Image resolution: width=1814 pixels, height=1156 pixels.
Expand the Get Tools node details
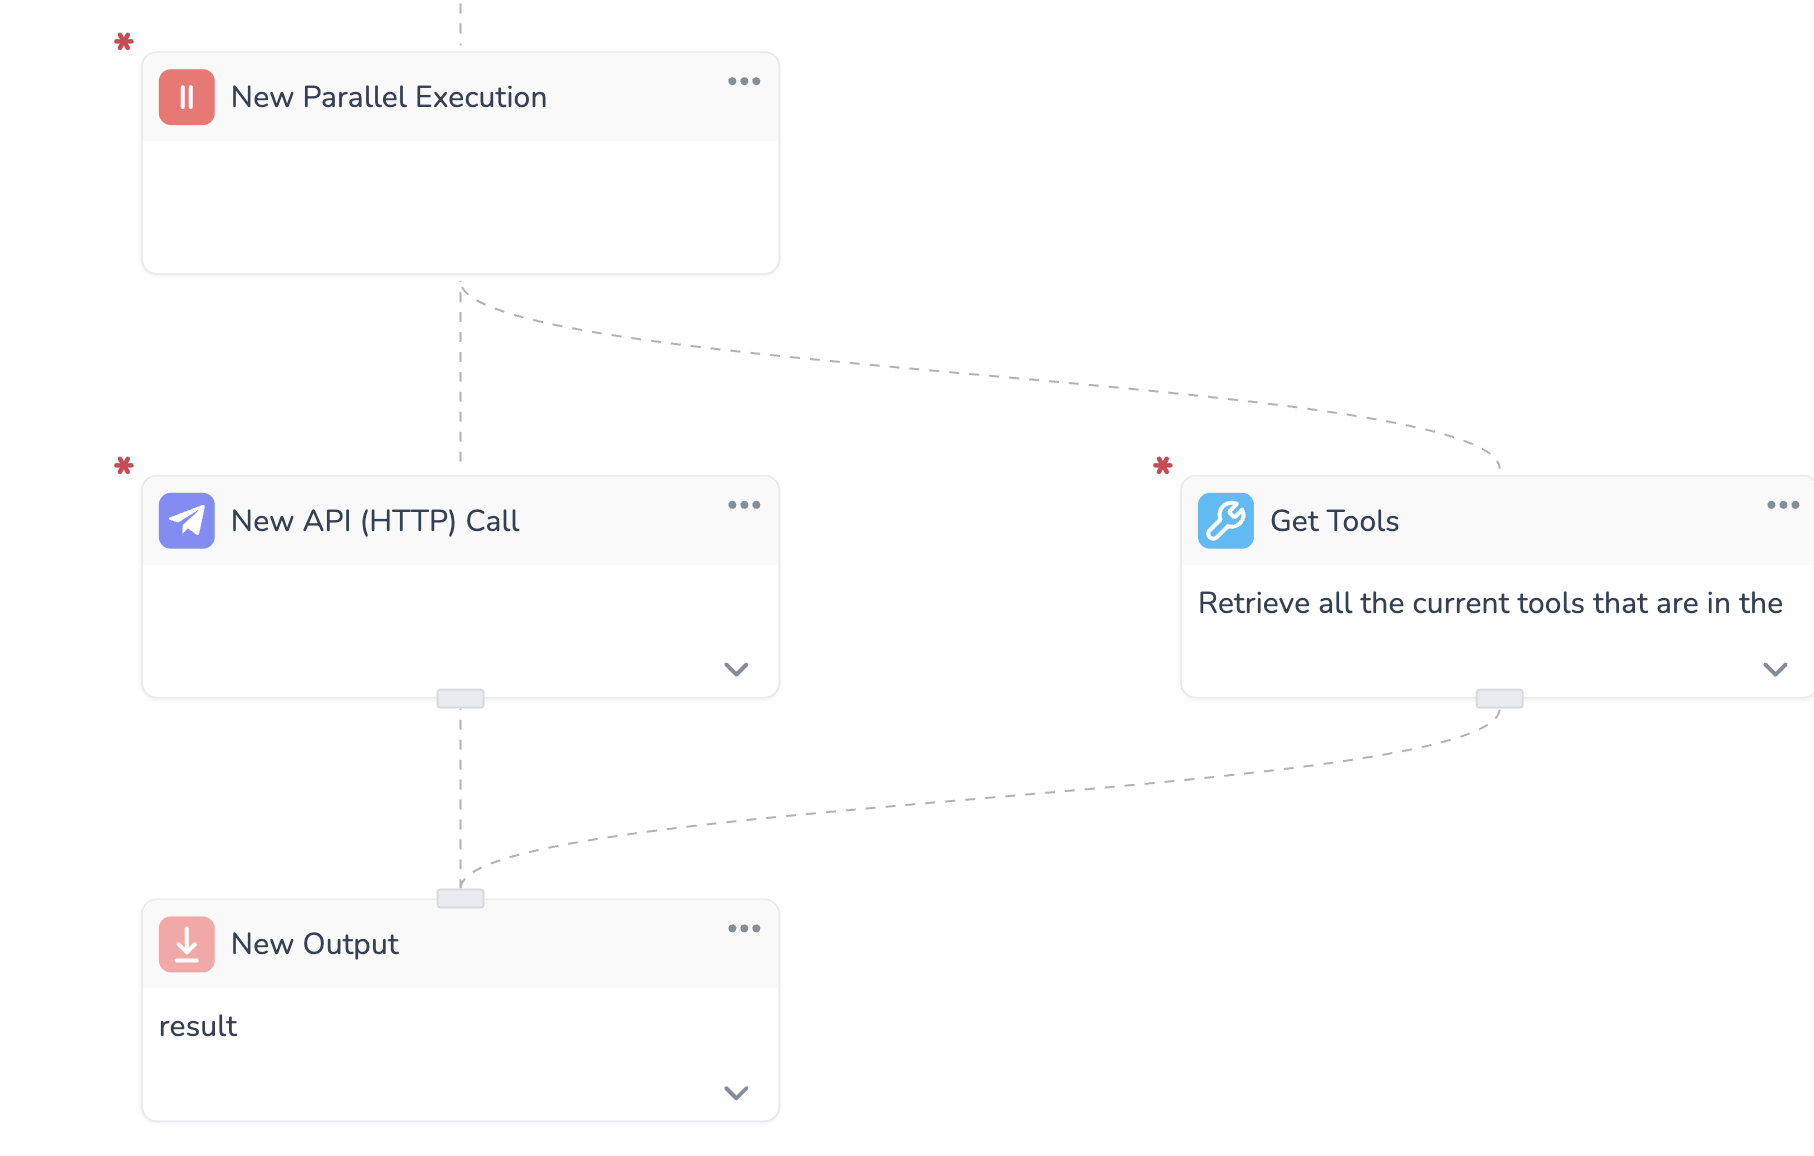[1775, 669]
